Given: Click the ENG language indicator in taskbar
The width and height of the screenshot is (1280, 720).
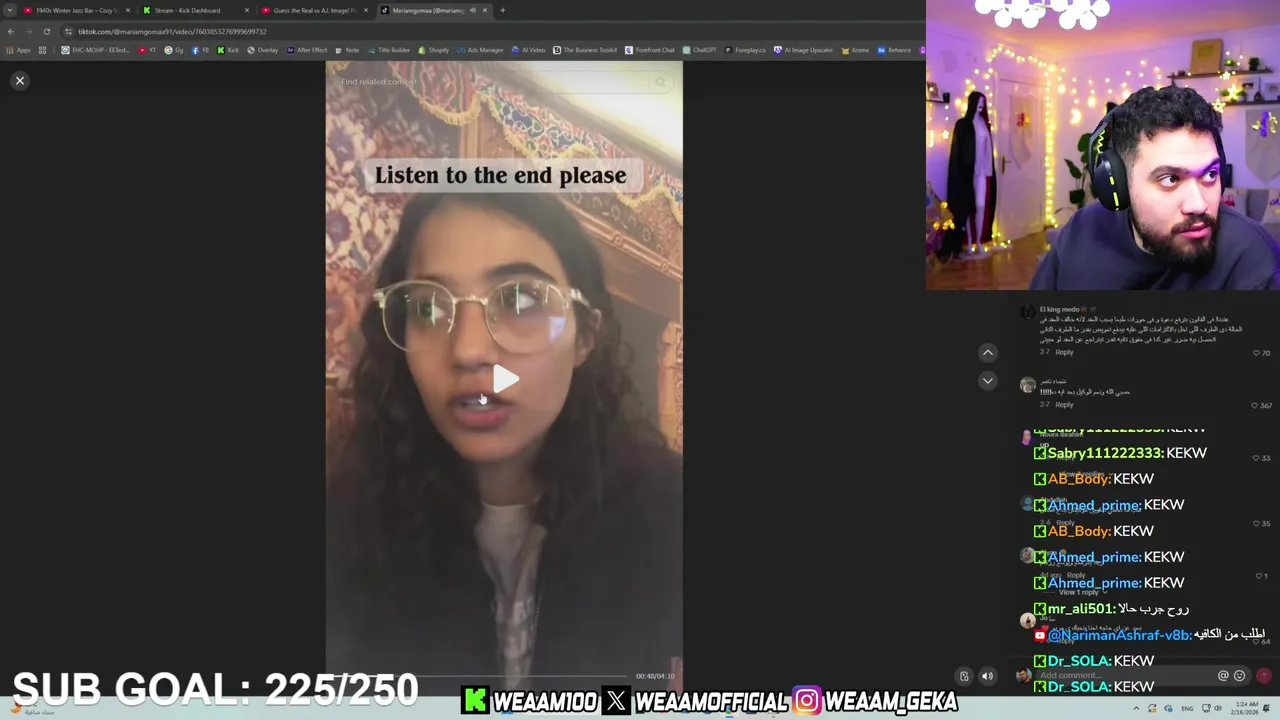Looking at the screenshot, I should click(1187, 709).
